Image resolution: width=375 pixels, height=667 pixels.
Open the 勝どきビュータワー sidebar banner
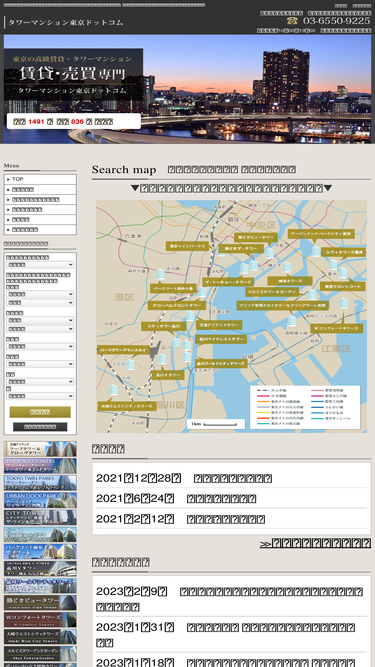pos(40,603)
